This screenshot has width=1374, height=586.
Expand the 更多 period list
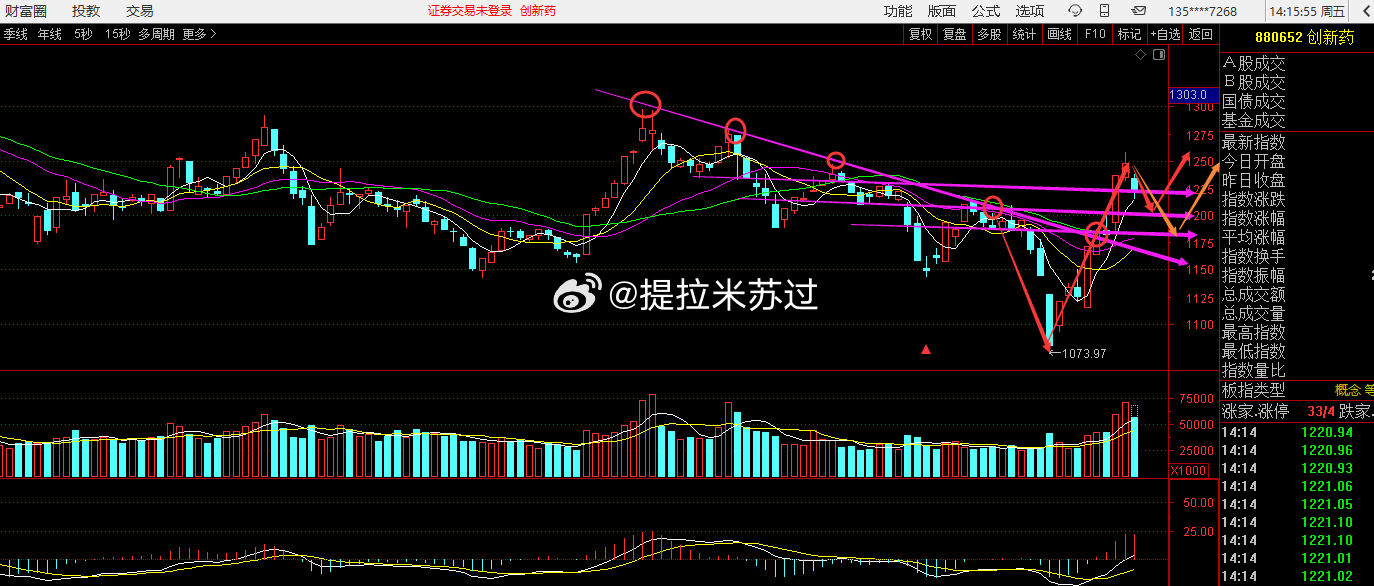click(200, 34)
